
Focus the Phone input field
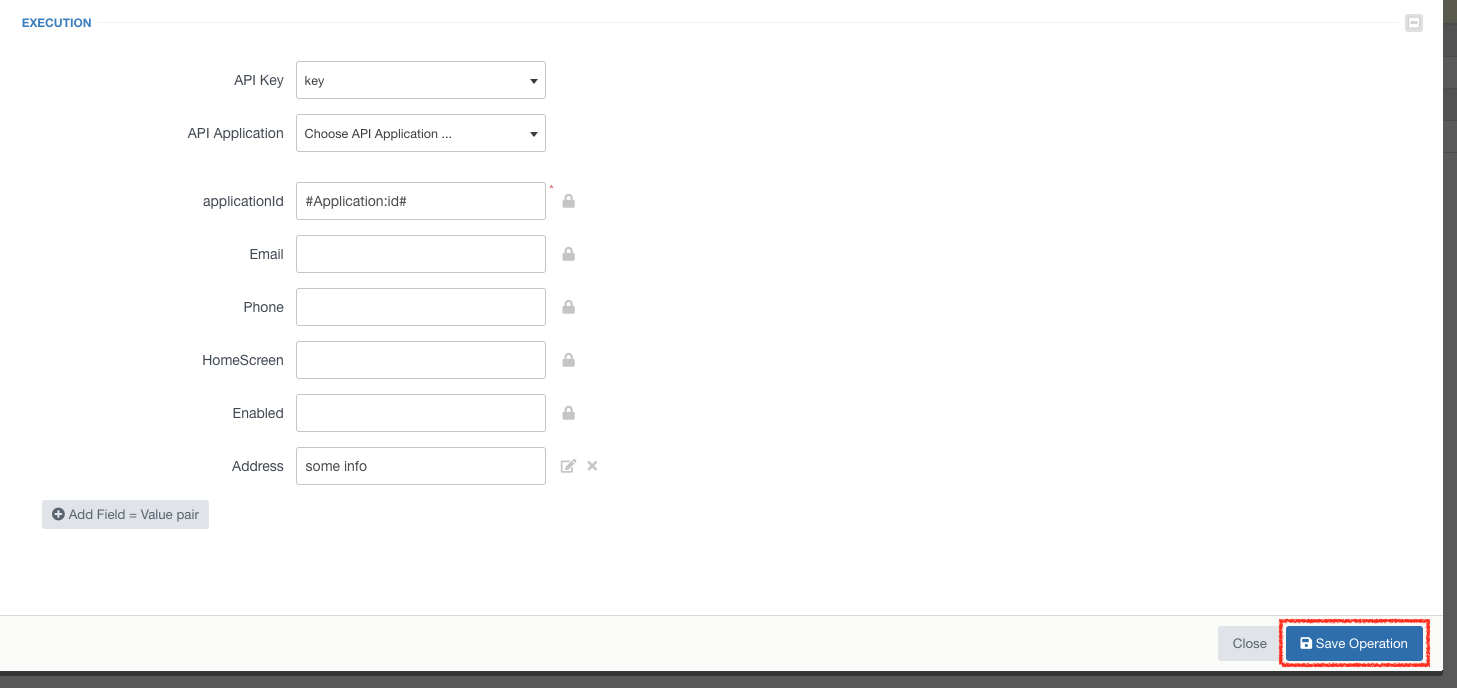point(421,307)
